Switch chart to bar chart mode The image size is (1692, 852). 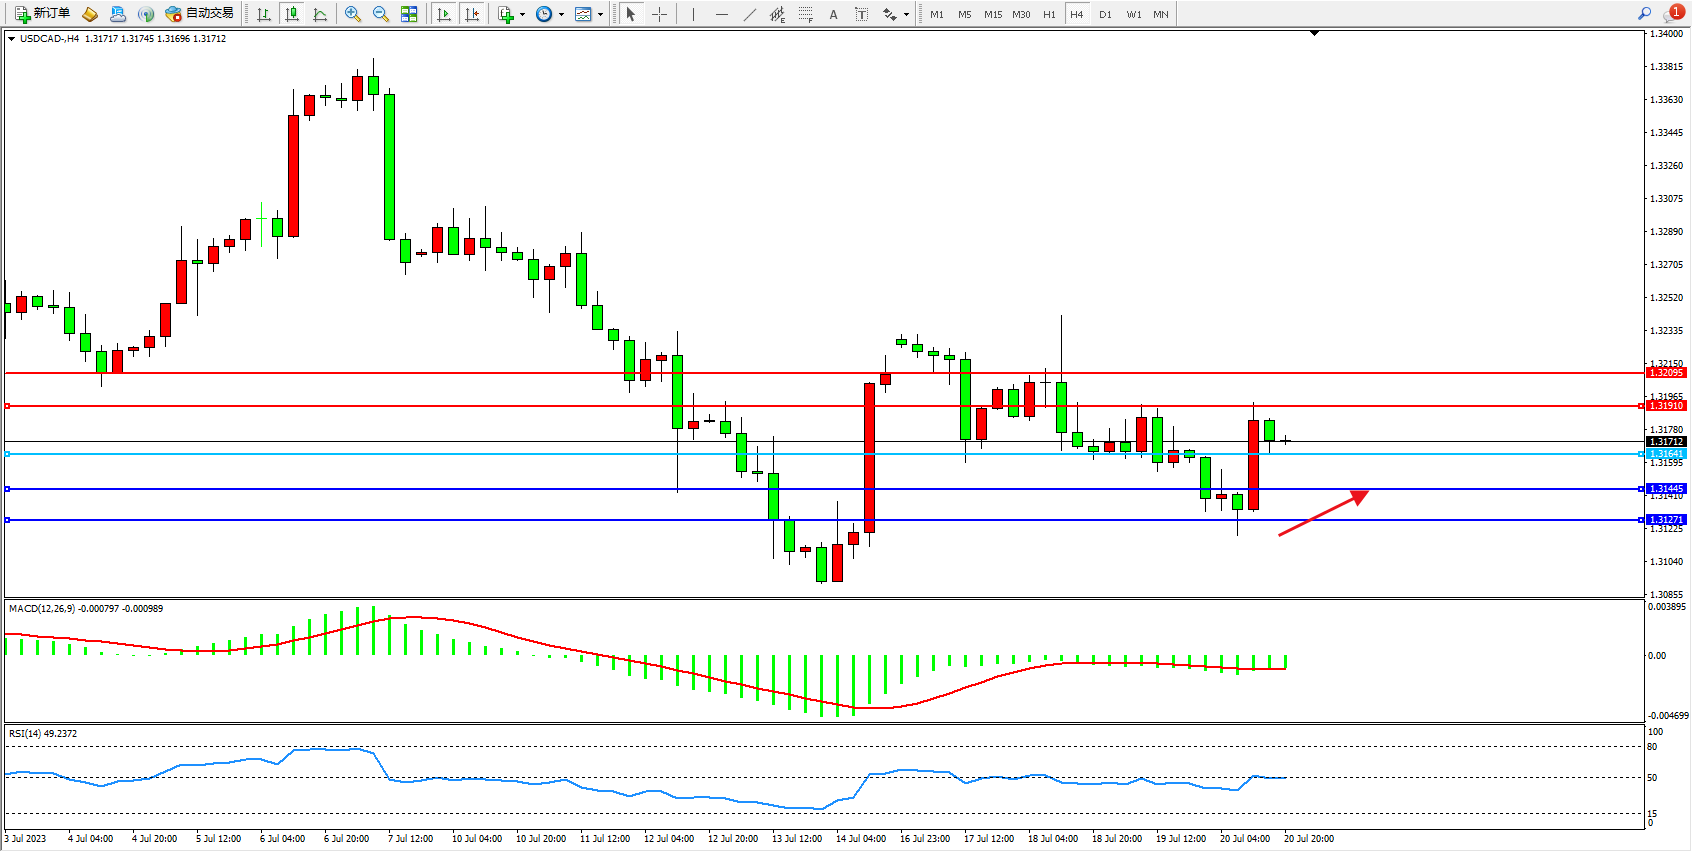(264, 14)
